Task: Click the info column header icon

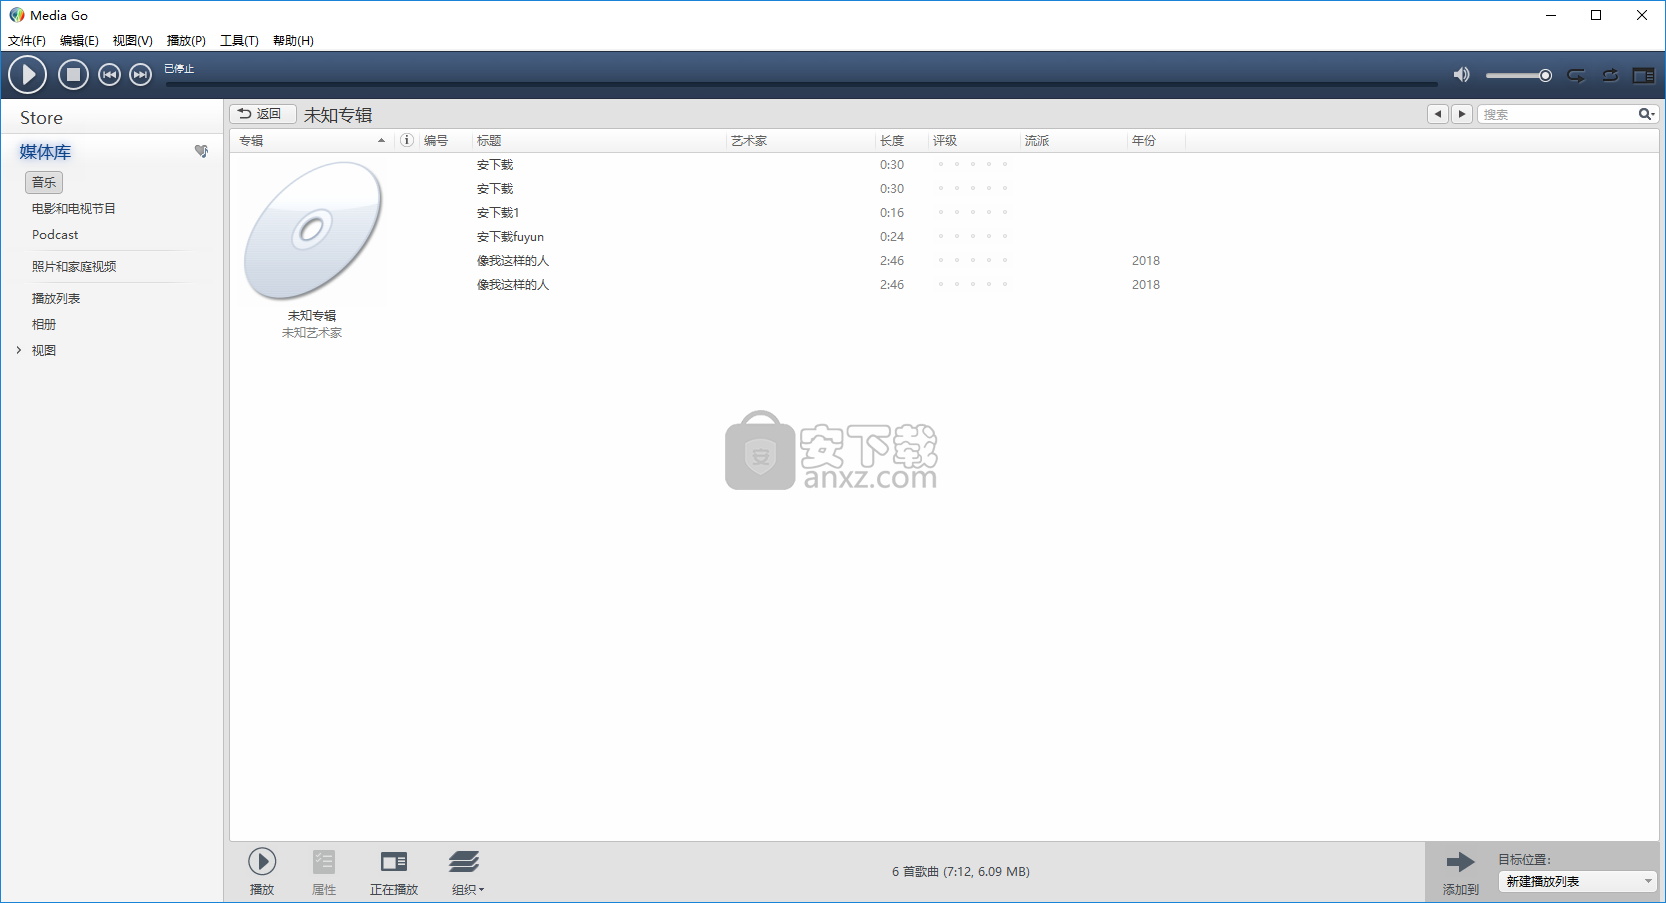Action: click(x=407, y=141)
